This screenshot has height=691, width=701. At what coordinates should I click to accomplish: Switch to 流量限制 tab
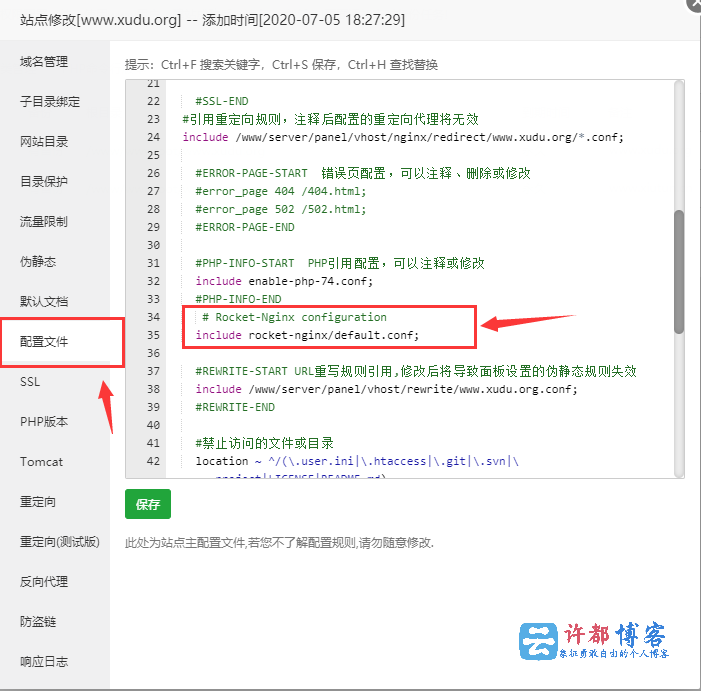[x=44, y=222]
